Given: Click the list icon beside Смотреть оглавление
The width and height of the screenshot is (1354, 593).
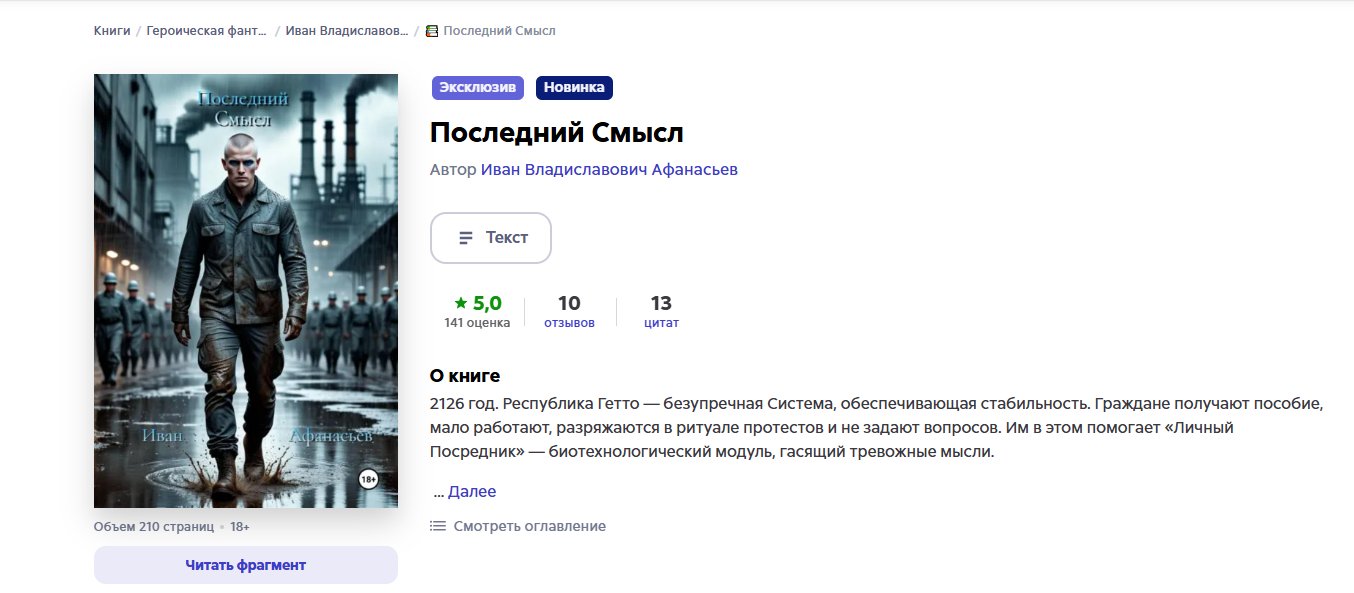Looking at the screenshot, I should (437, 526).
